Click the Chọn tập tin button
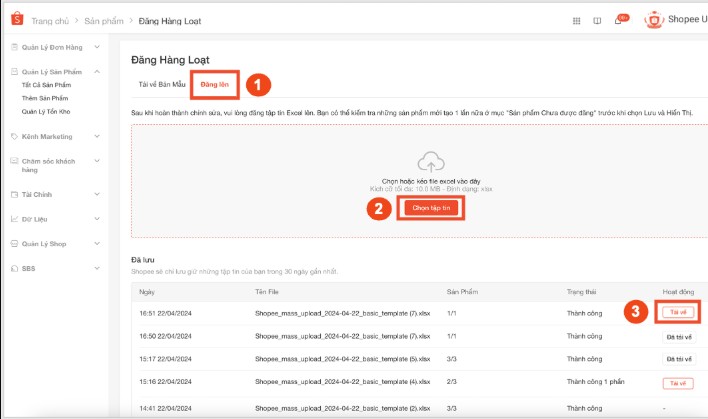This screenshot has width=708, height=419. click(431, 208)
